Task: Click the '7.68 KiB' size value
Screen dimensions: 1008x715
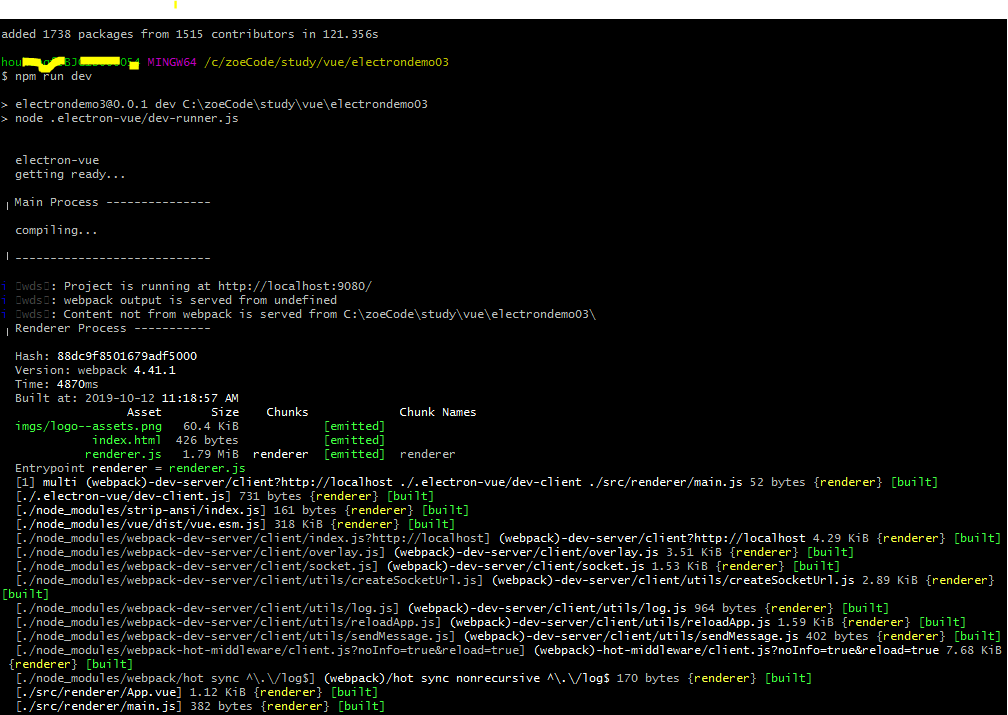Action: [974, 651]
